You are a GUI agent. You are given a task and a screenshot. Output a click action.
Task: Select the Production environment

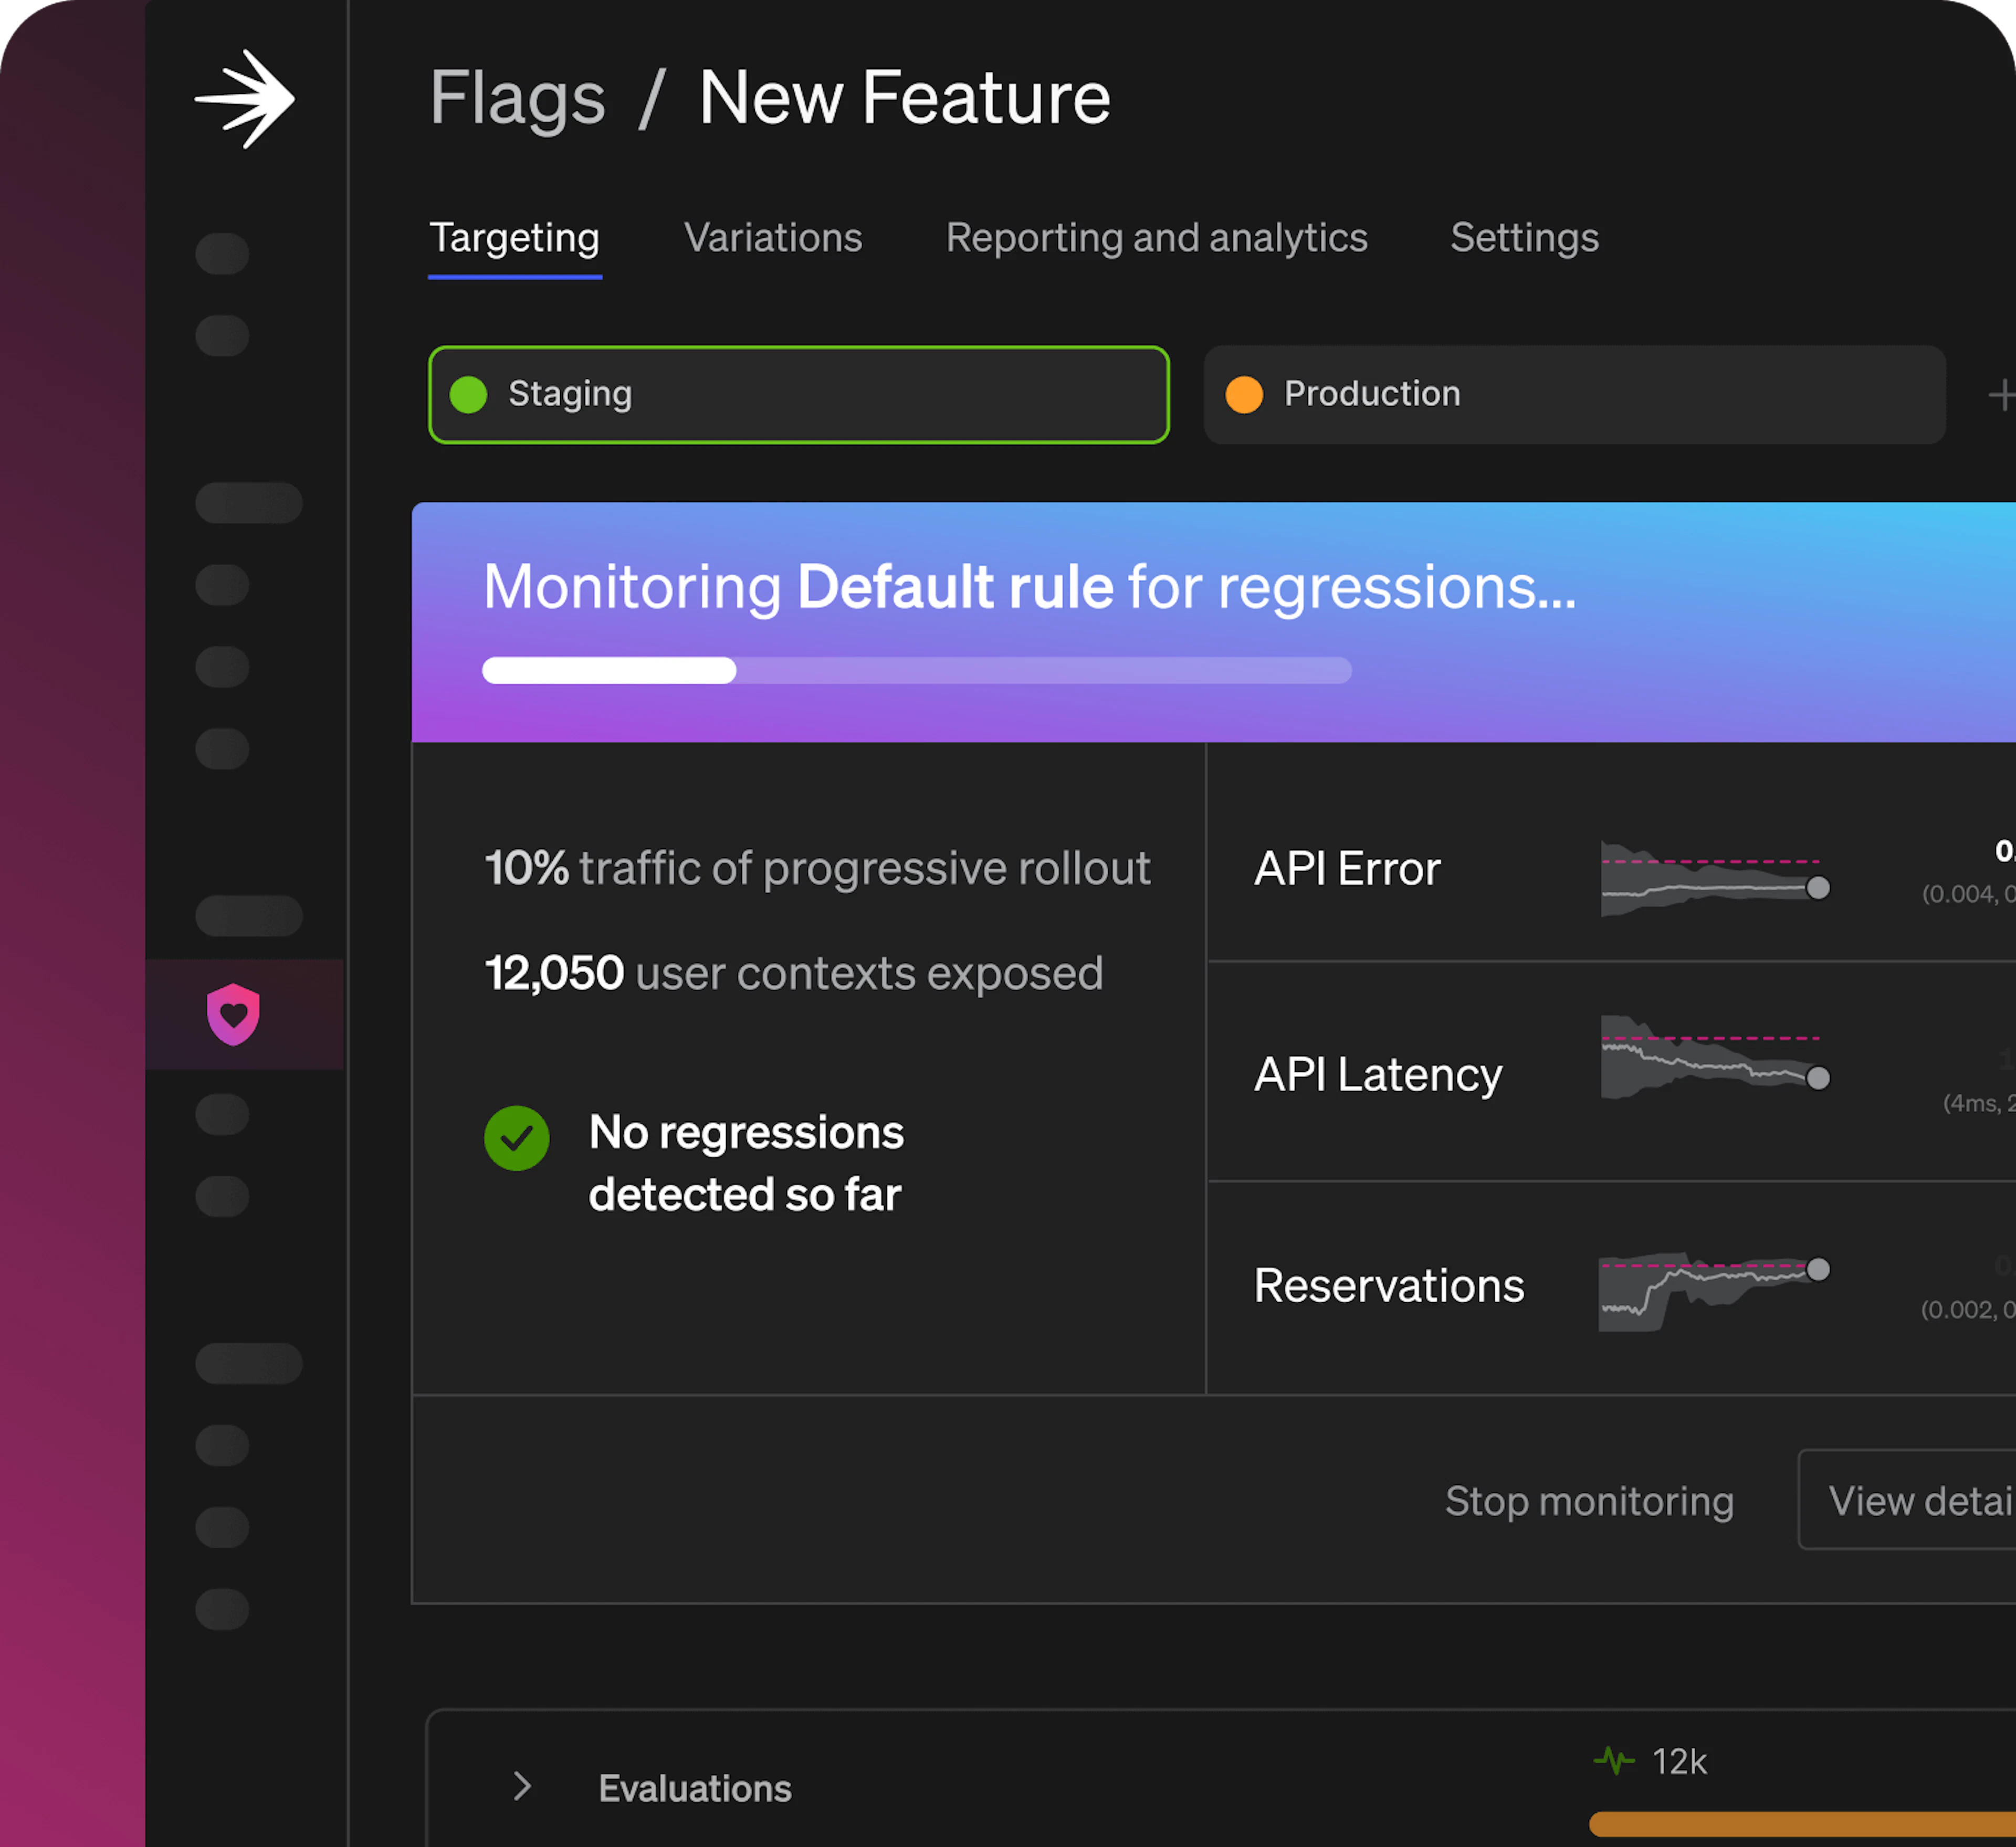click(1574, 395)
